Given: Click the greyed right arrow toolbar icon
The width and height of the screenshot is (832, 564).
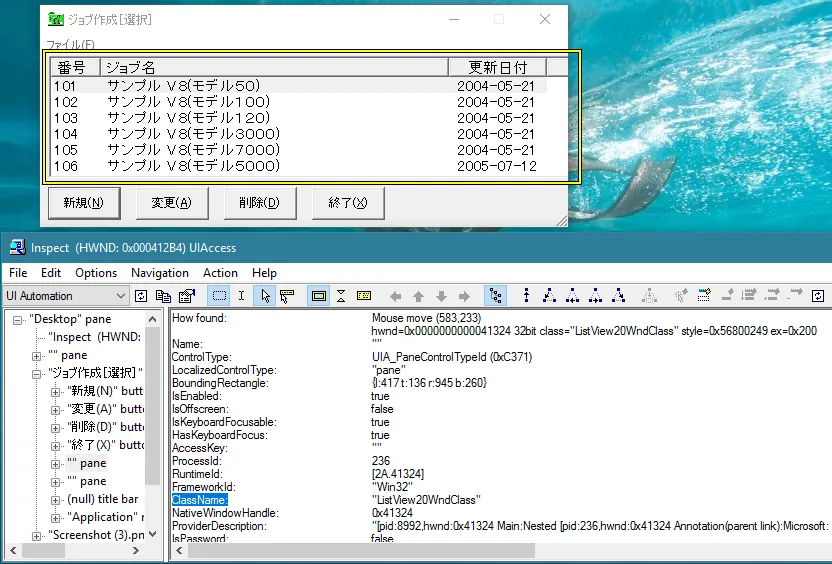Looking at the screenshot, I should click(x=464, y=297).
